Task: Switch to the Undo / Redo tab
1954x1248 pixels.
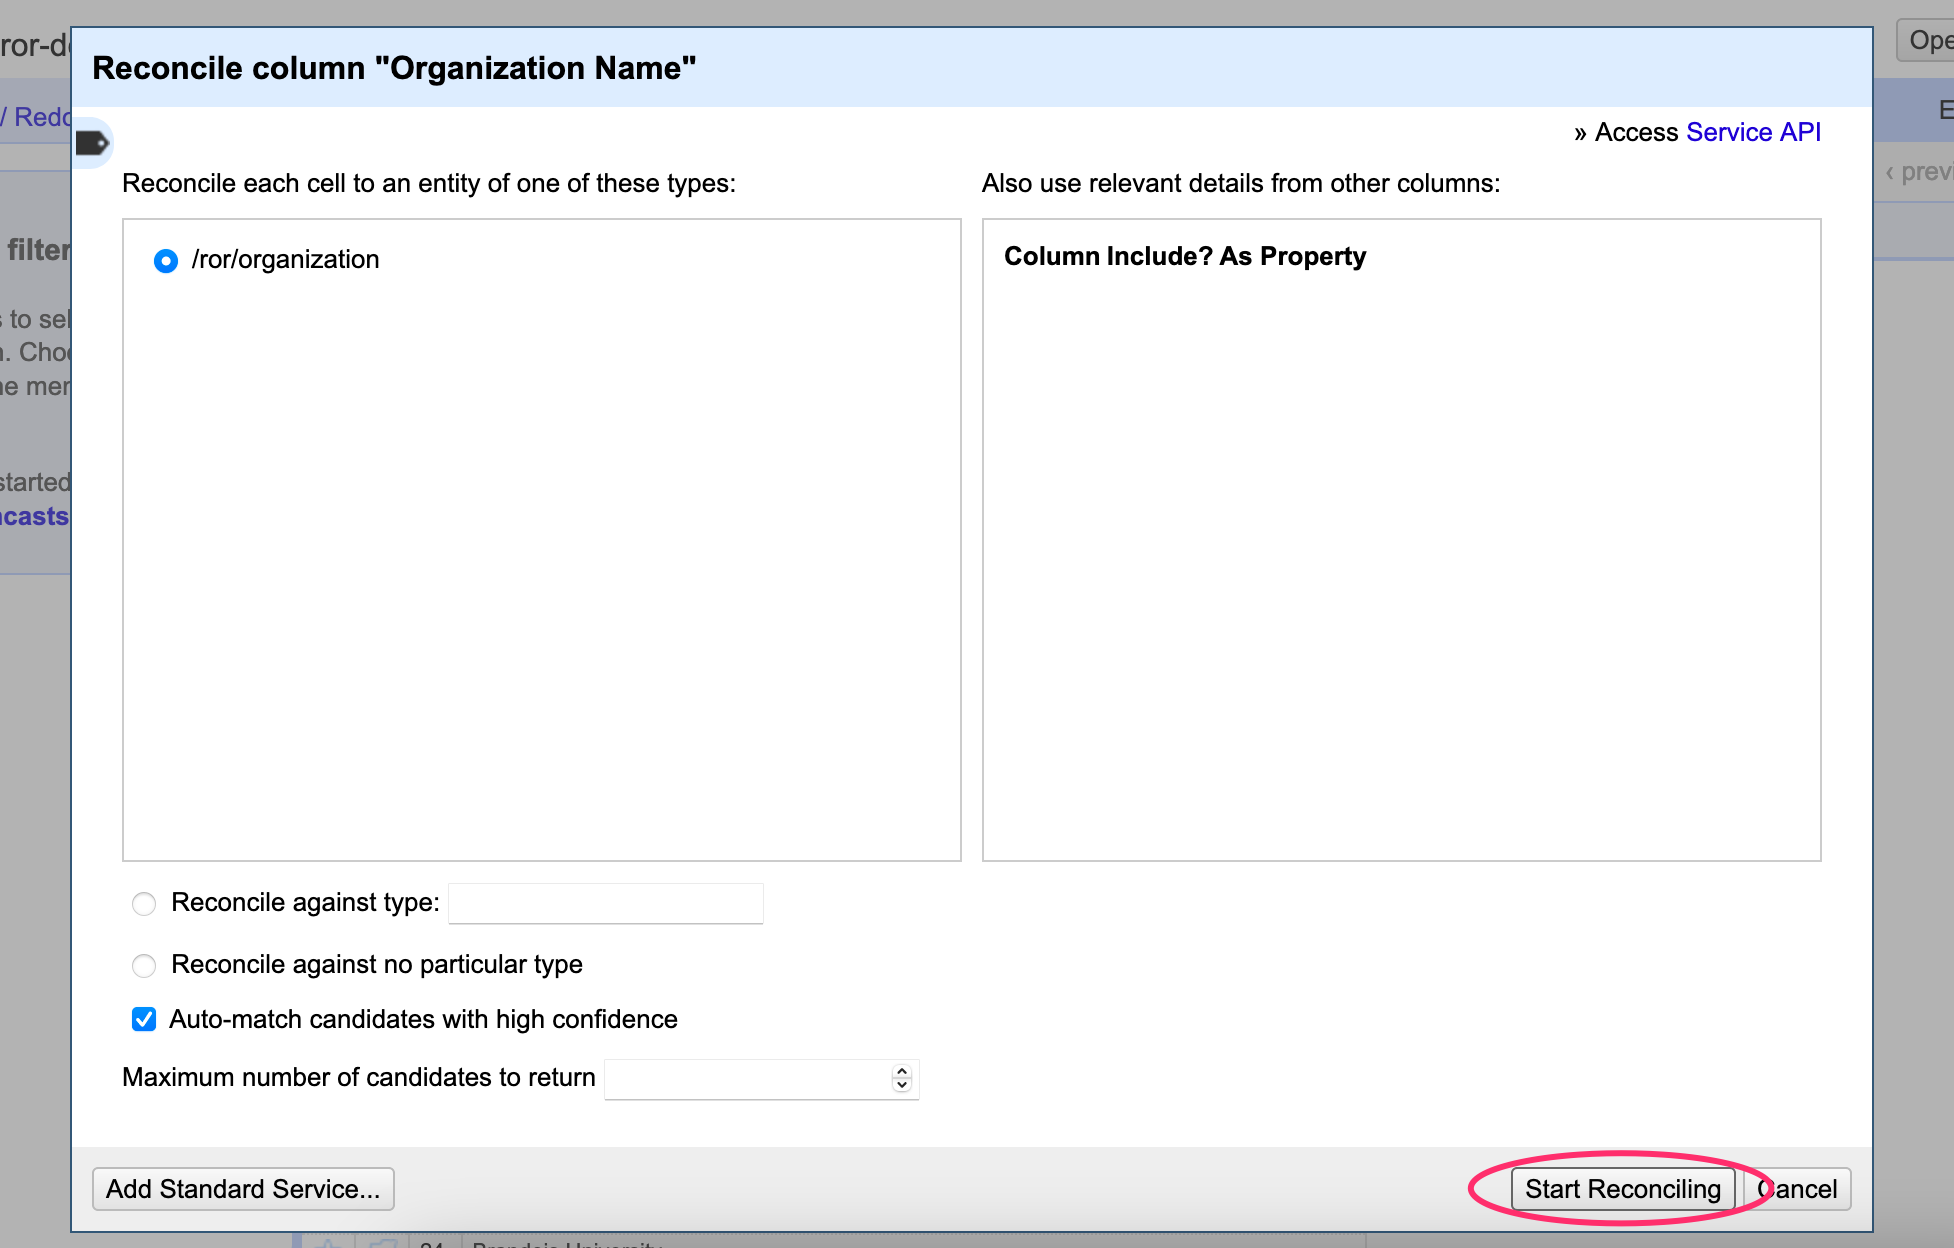Action: pos(36,117)
